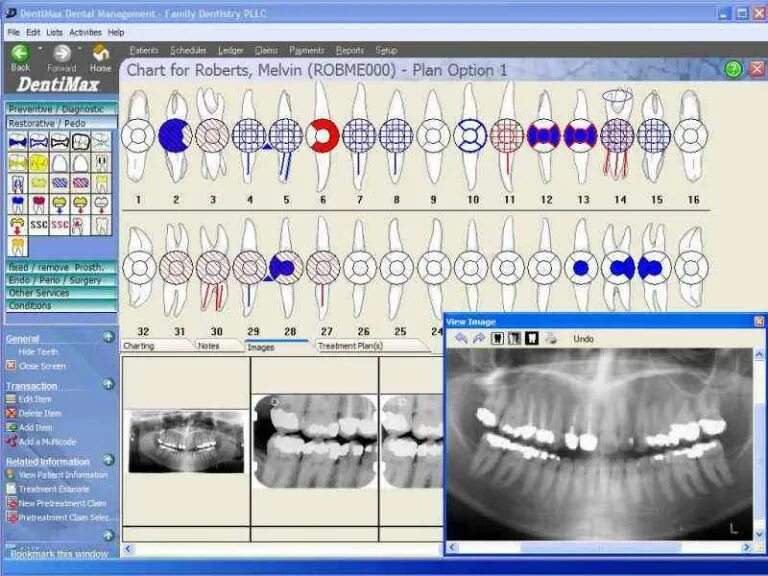Screen dimensions: 768x576
Task: Switch to the Charting tab
Action: (x=156, y=346)
